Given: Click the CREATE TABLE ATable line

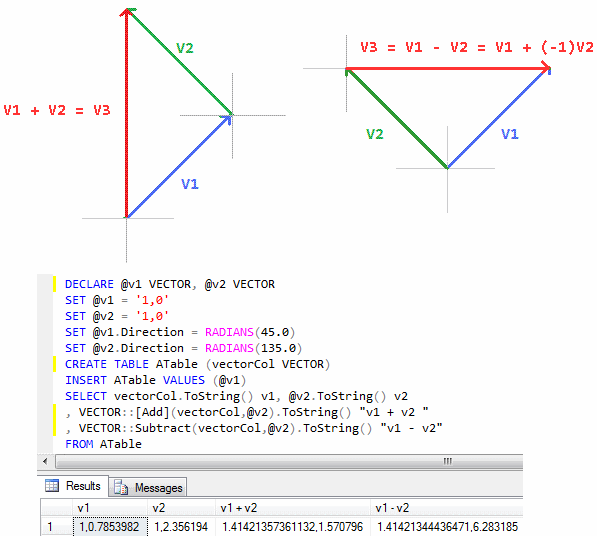Looking at the screenshot, I should coord(197,364).
